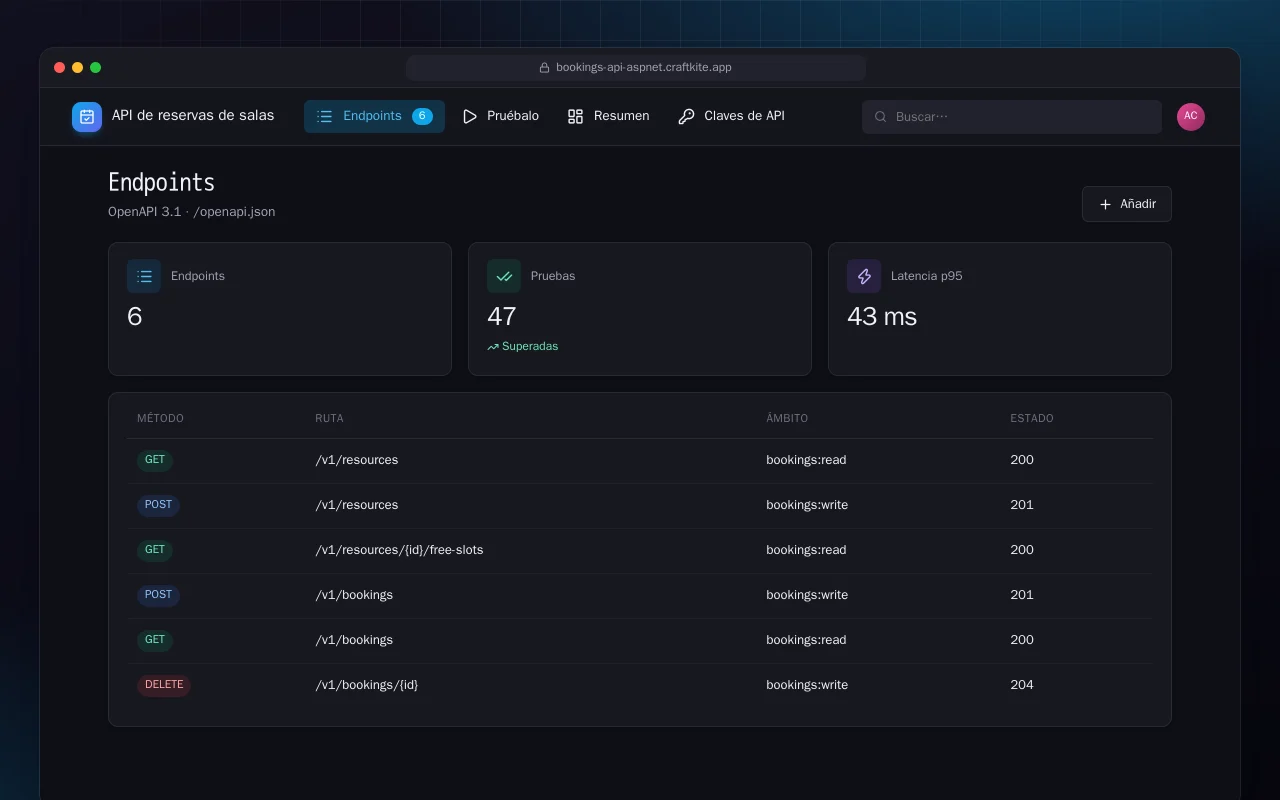The image size is (1280, 800).
Task: Click the 43 ms latency value
Action: pos(882,317)
